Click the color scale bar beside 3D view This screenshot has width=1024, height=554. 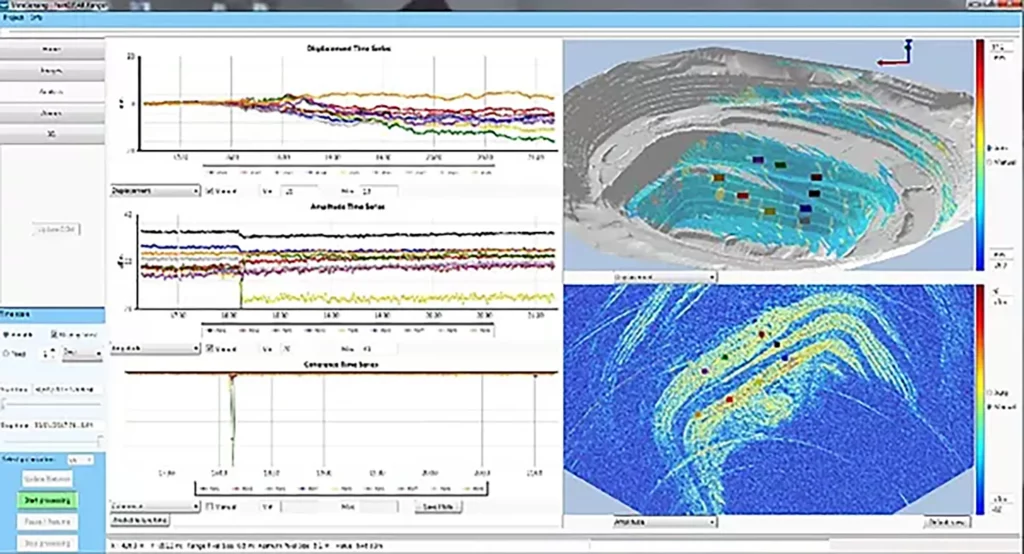click(980, 155)
